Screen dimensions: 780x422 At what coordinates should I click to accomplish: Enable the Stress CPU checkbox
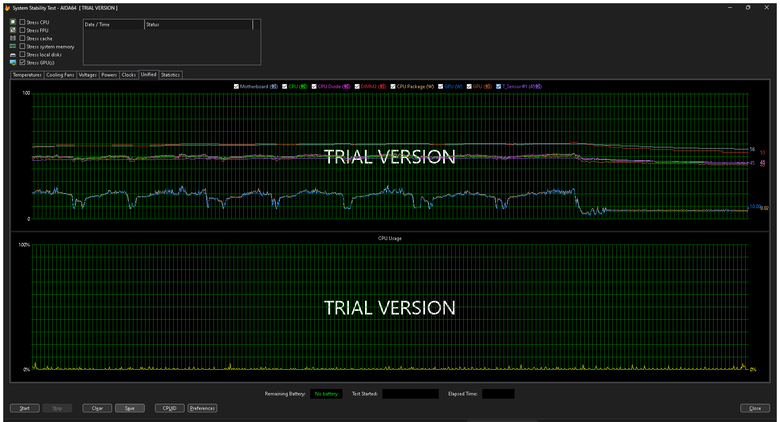22,22
